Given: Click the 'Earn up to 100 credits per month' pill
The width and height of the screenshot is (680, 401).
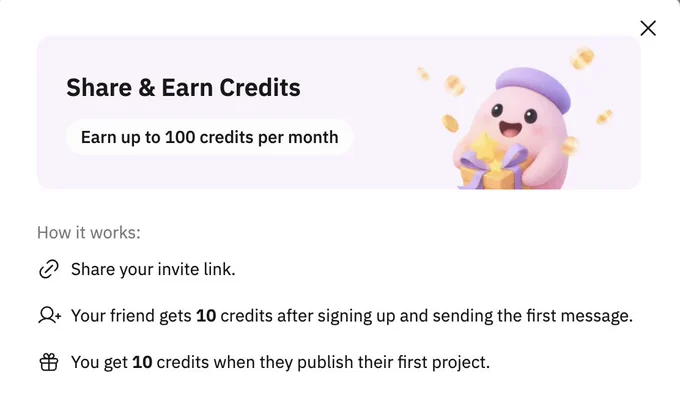Looking at the screenshot, I should [209, 137].
